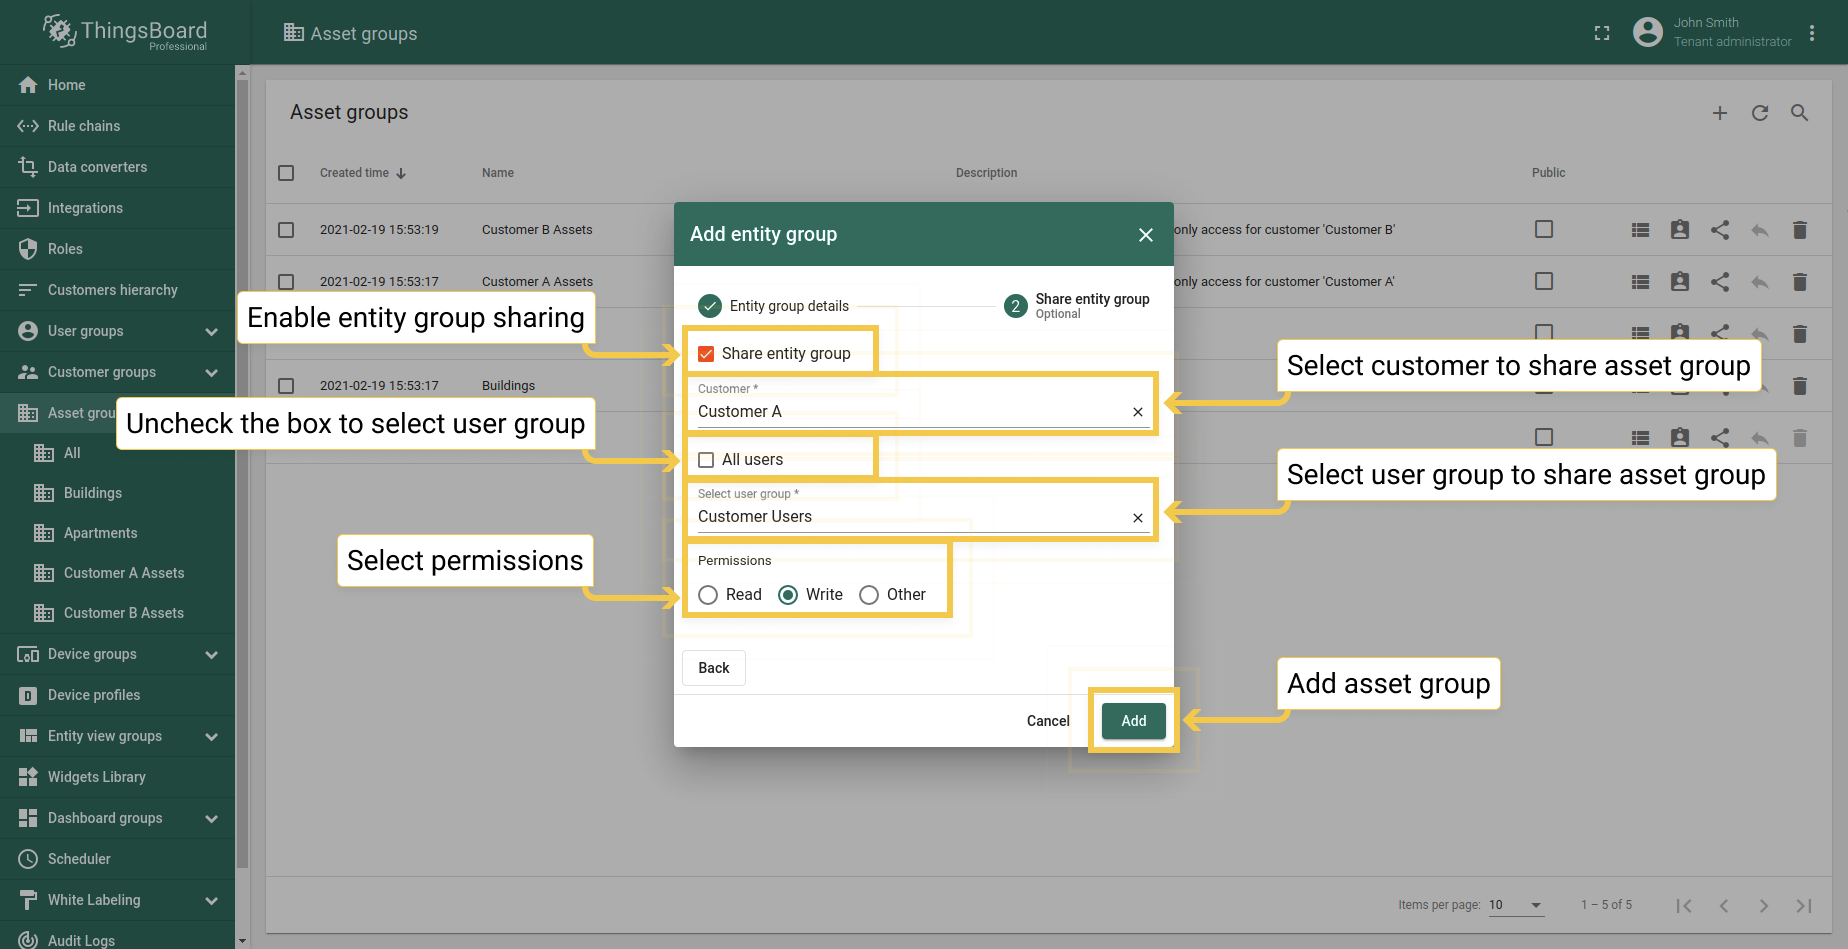Check the All users checkbox
This screenshot has width=1848, height=949.
706,460
